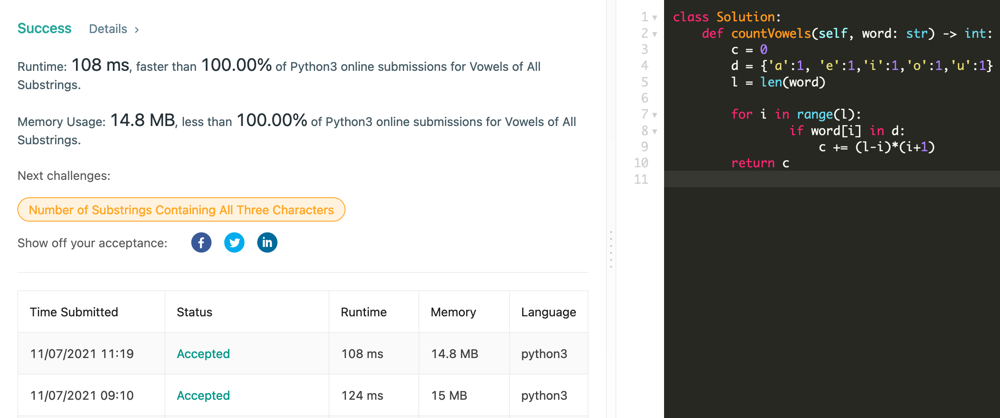This screenshot has height=418, width=1000.
Task: Share acceptance on Facebook
Action: tap(201, 243)
